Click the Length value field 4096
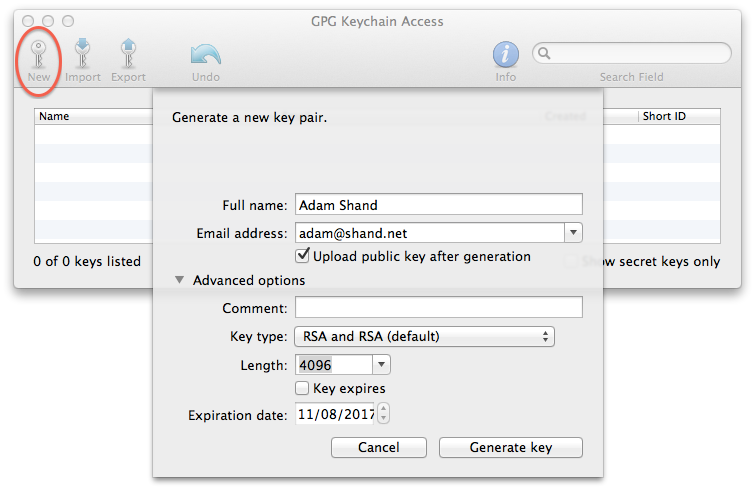Image resolution: width=755 pixels, height=488 pixels. pos(334,365)
